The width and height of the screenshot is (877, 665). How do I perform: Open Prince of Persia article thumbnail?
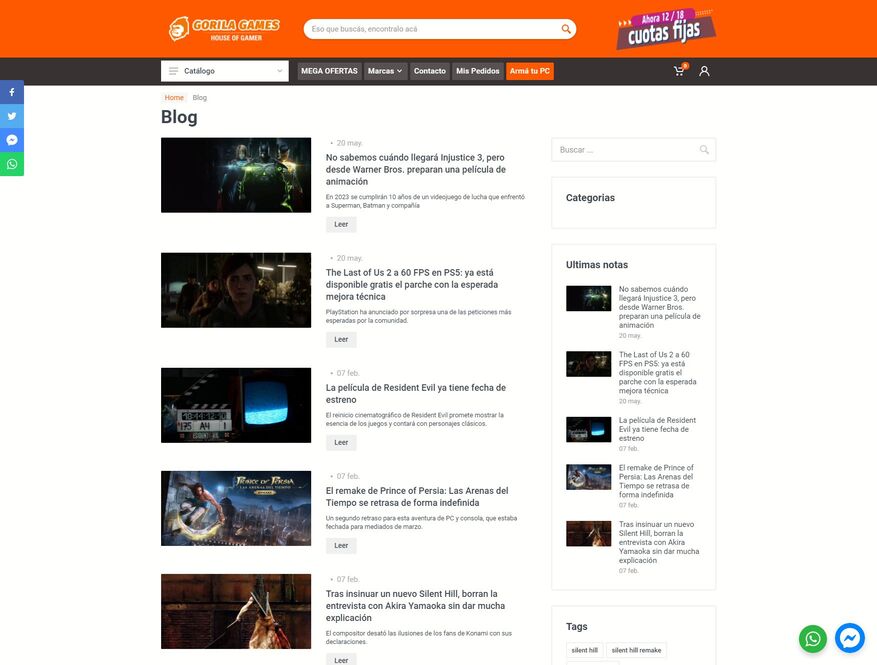[x=236, y=508]
